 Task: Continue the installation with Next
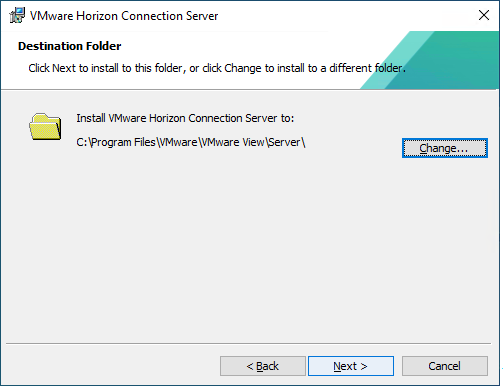[x=351, y=366]
